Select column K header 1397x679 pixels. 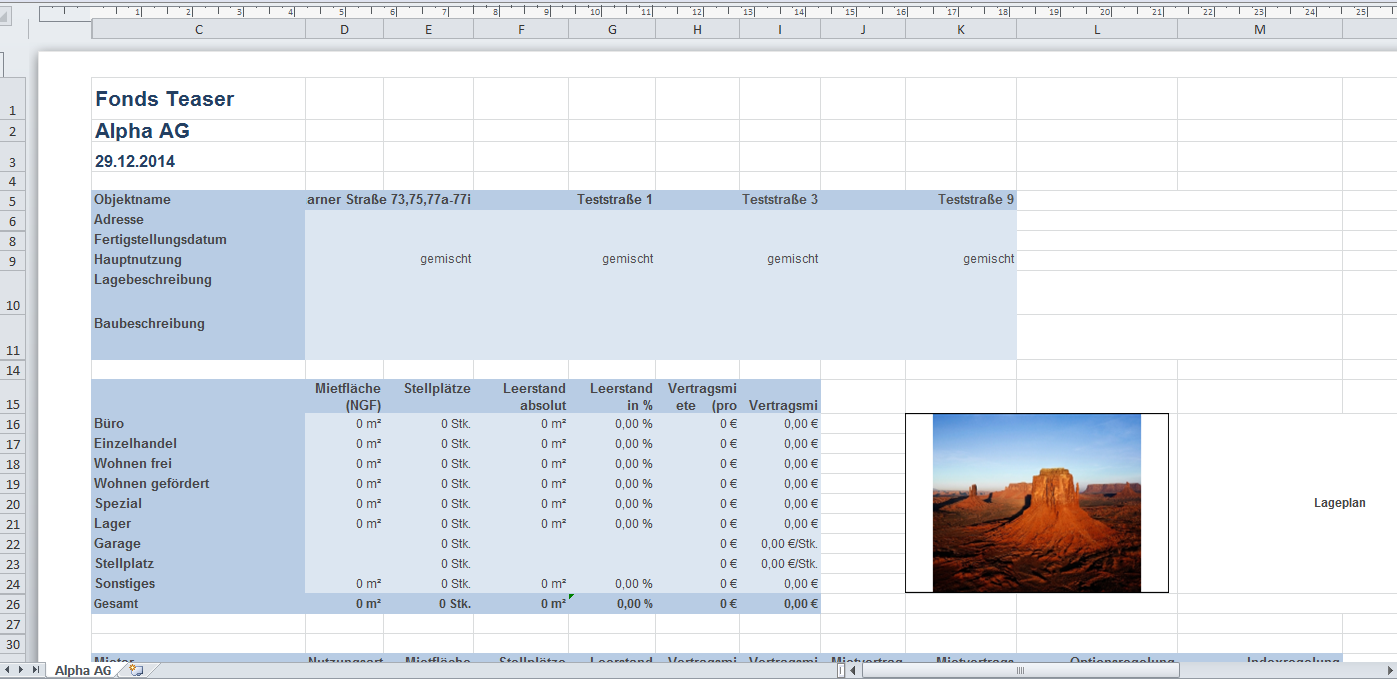pos(961,30)
